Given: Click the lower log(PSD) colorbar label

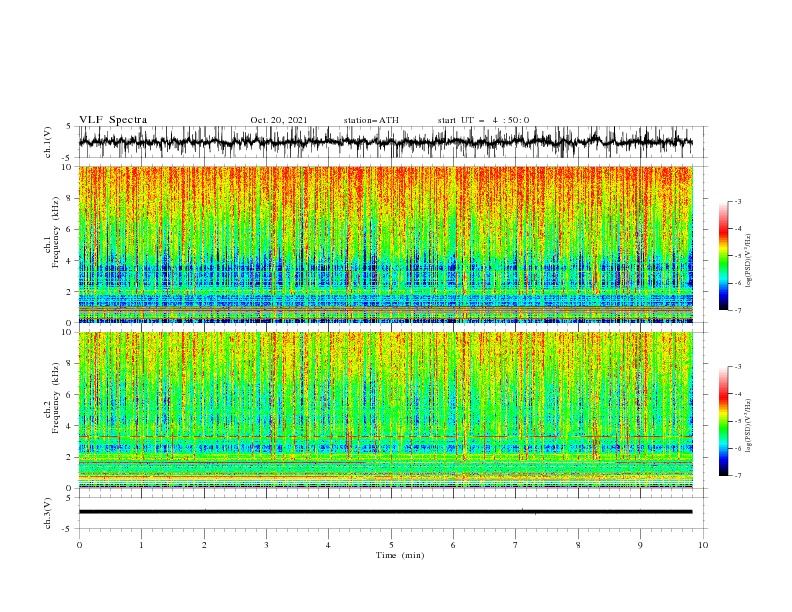Looking at the screenshot, I should [749, 426].
